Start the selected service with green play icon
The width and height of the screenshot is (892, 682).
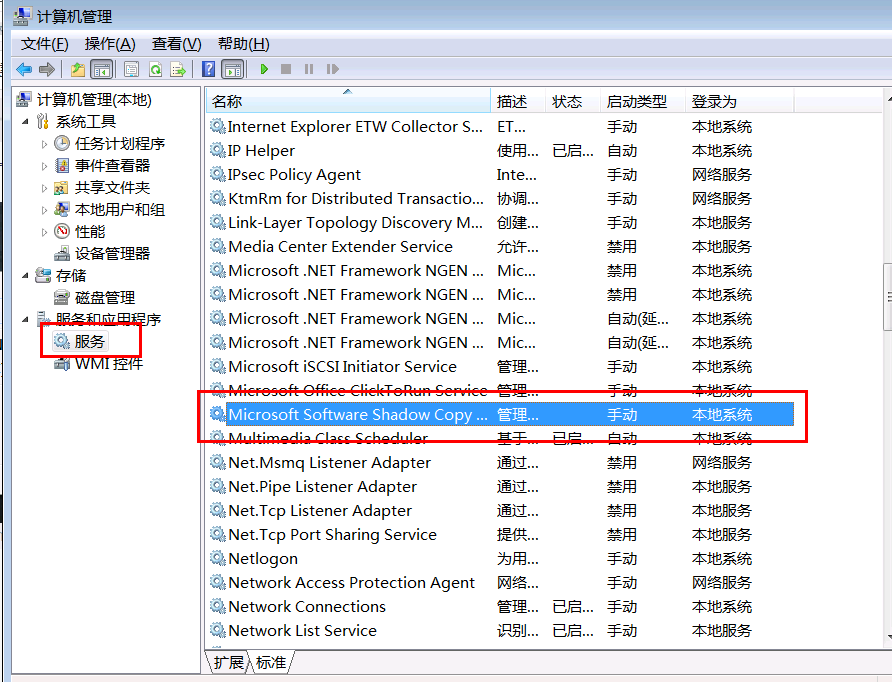click(x=264, y=69)
